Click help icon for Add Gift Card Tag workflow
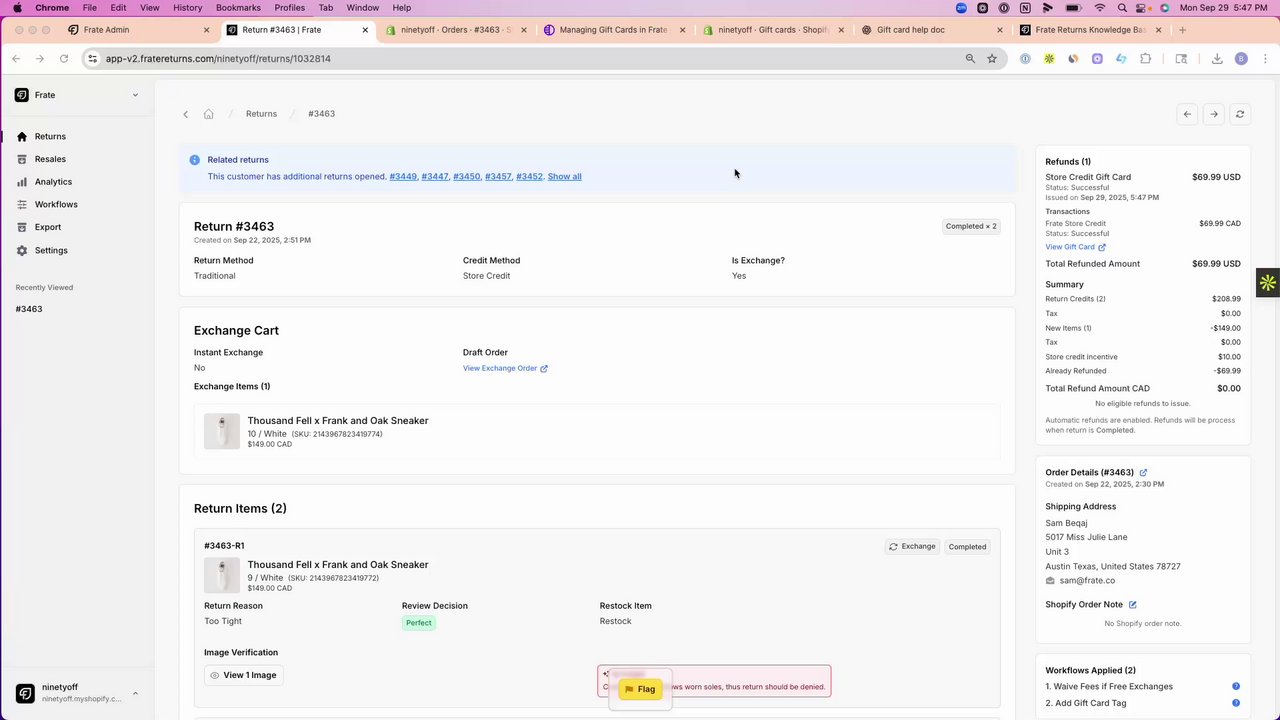 tap(1236, 703)
